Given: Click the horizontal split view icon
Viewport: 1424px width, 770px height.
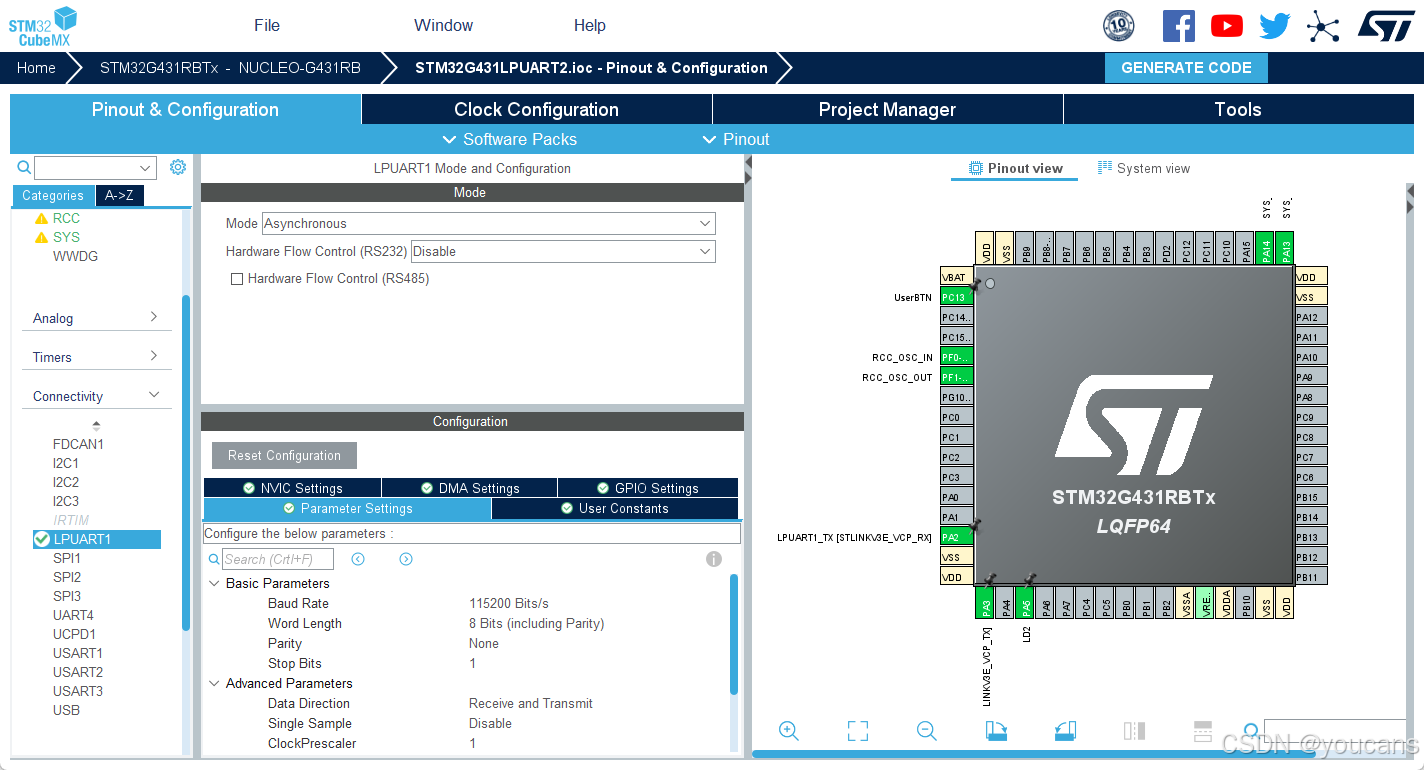Looking at the screenshot, I should pyautogui.click(x=1203, y=731).
